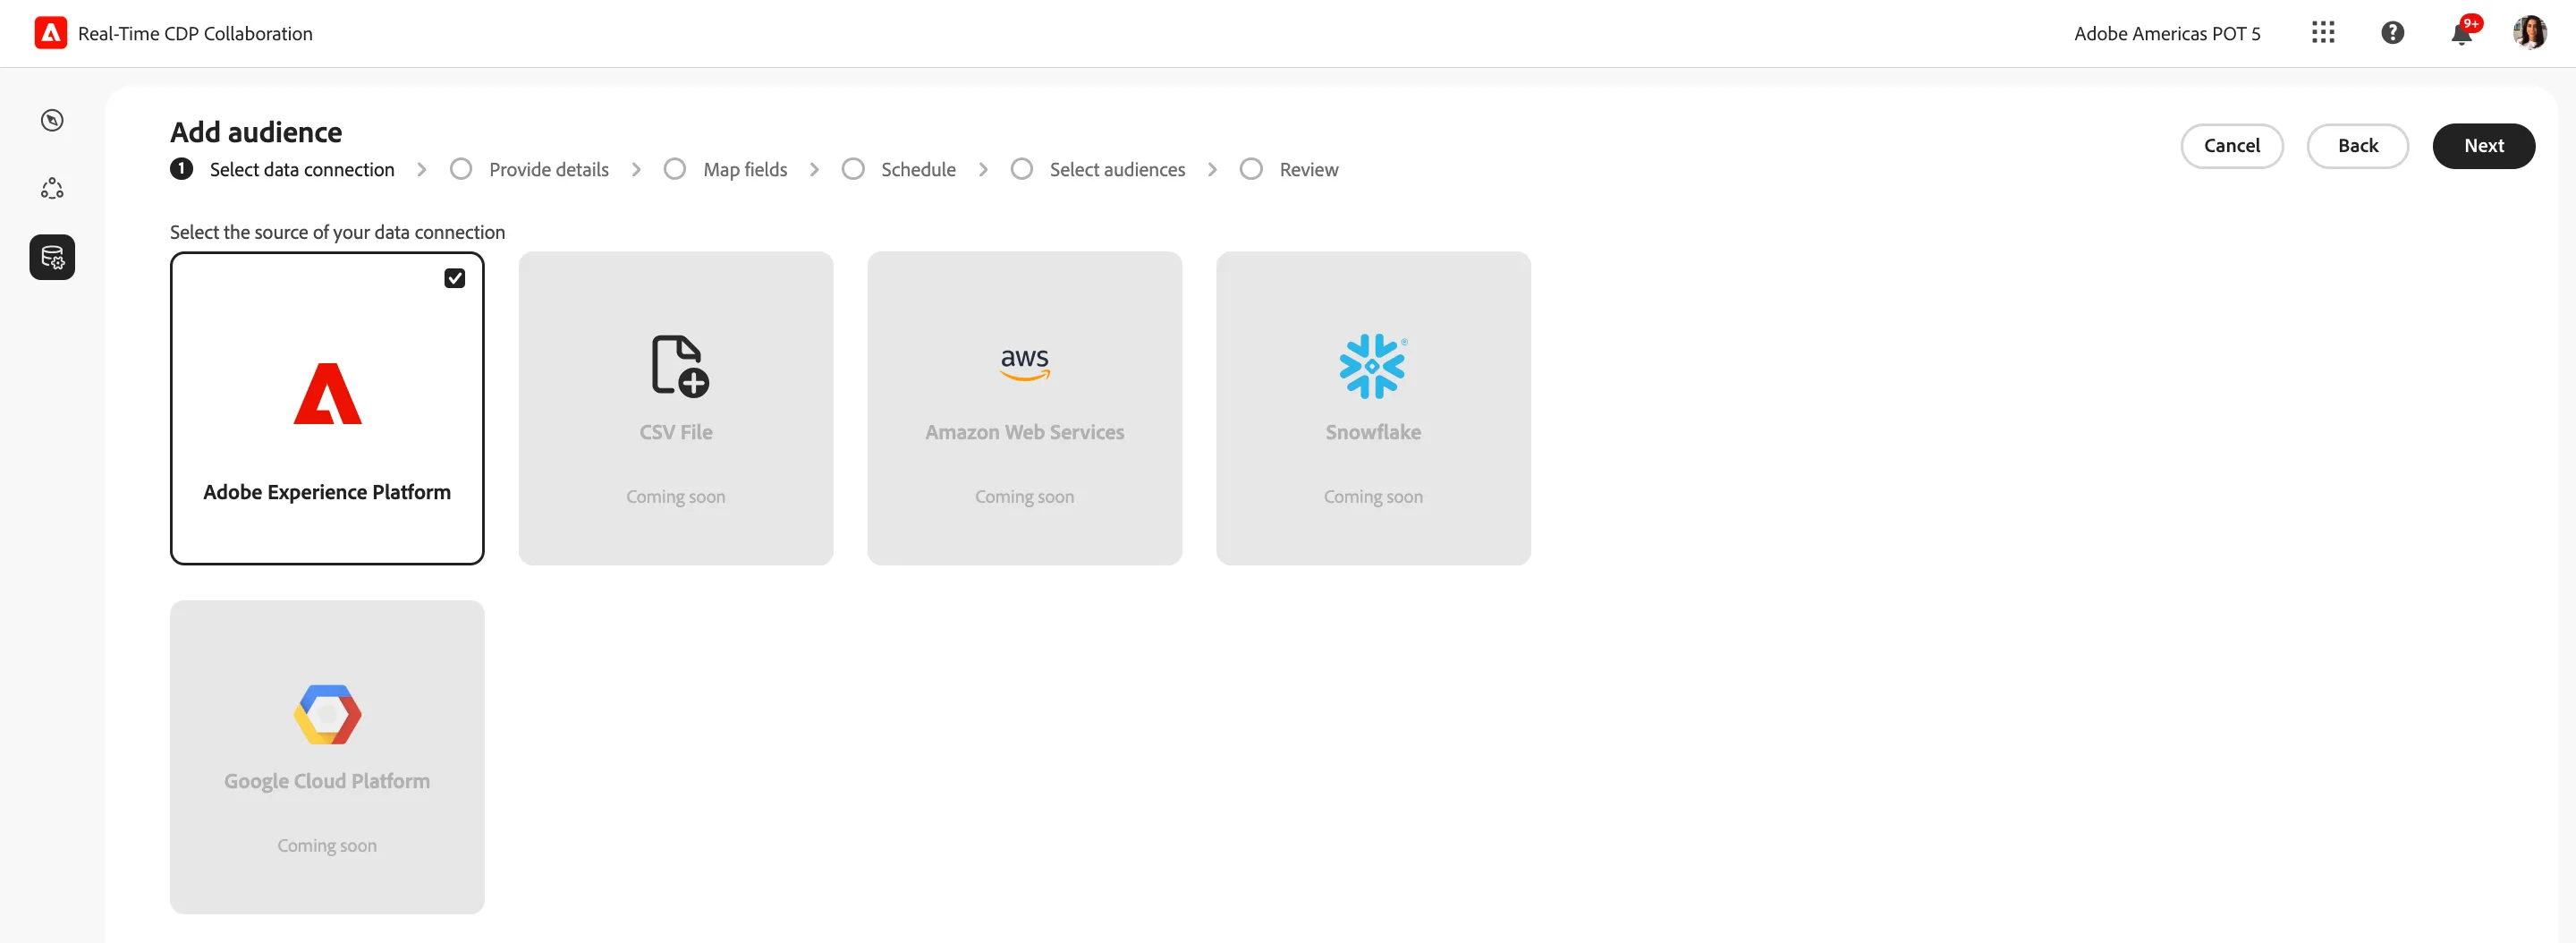Go to the Map fields step label

[x=745, y=170]
